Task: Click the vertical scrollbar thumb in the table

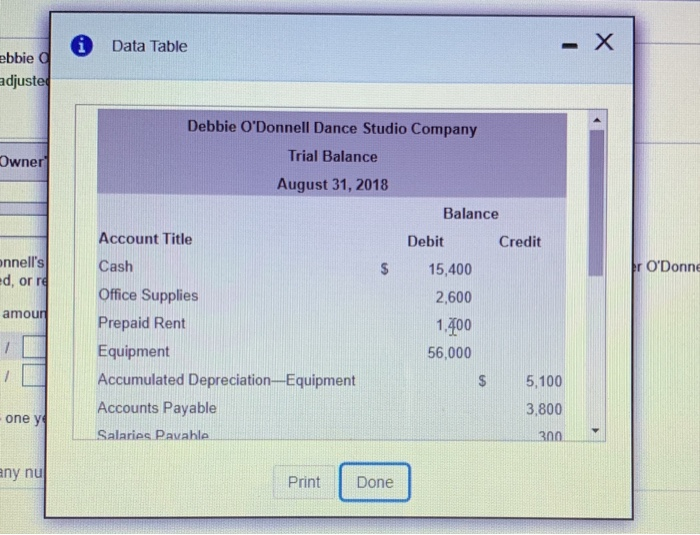Action: pos(596,203)
